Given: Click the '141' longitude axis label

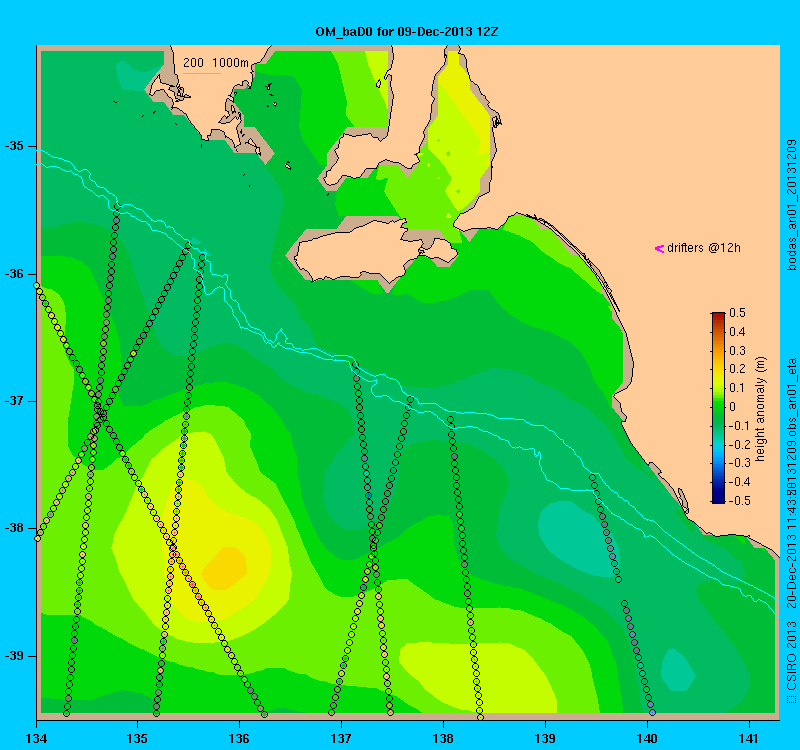Looking at the screenshot, I should [x=749, y=738].
